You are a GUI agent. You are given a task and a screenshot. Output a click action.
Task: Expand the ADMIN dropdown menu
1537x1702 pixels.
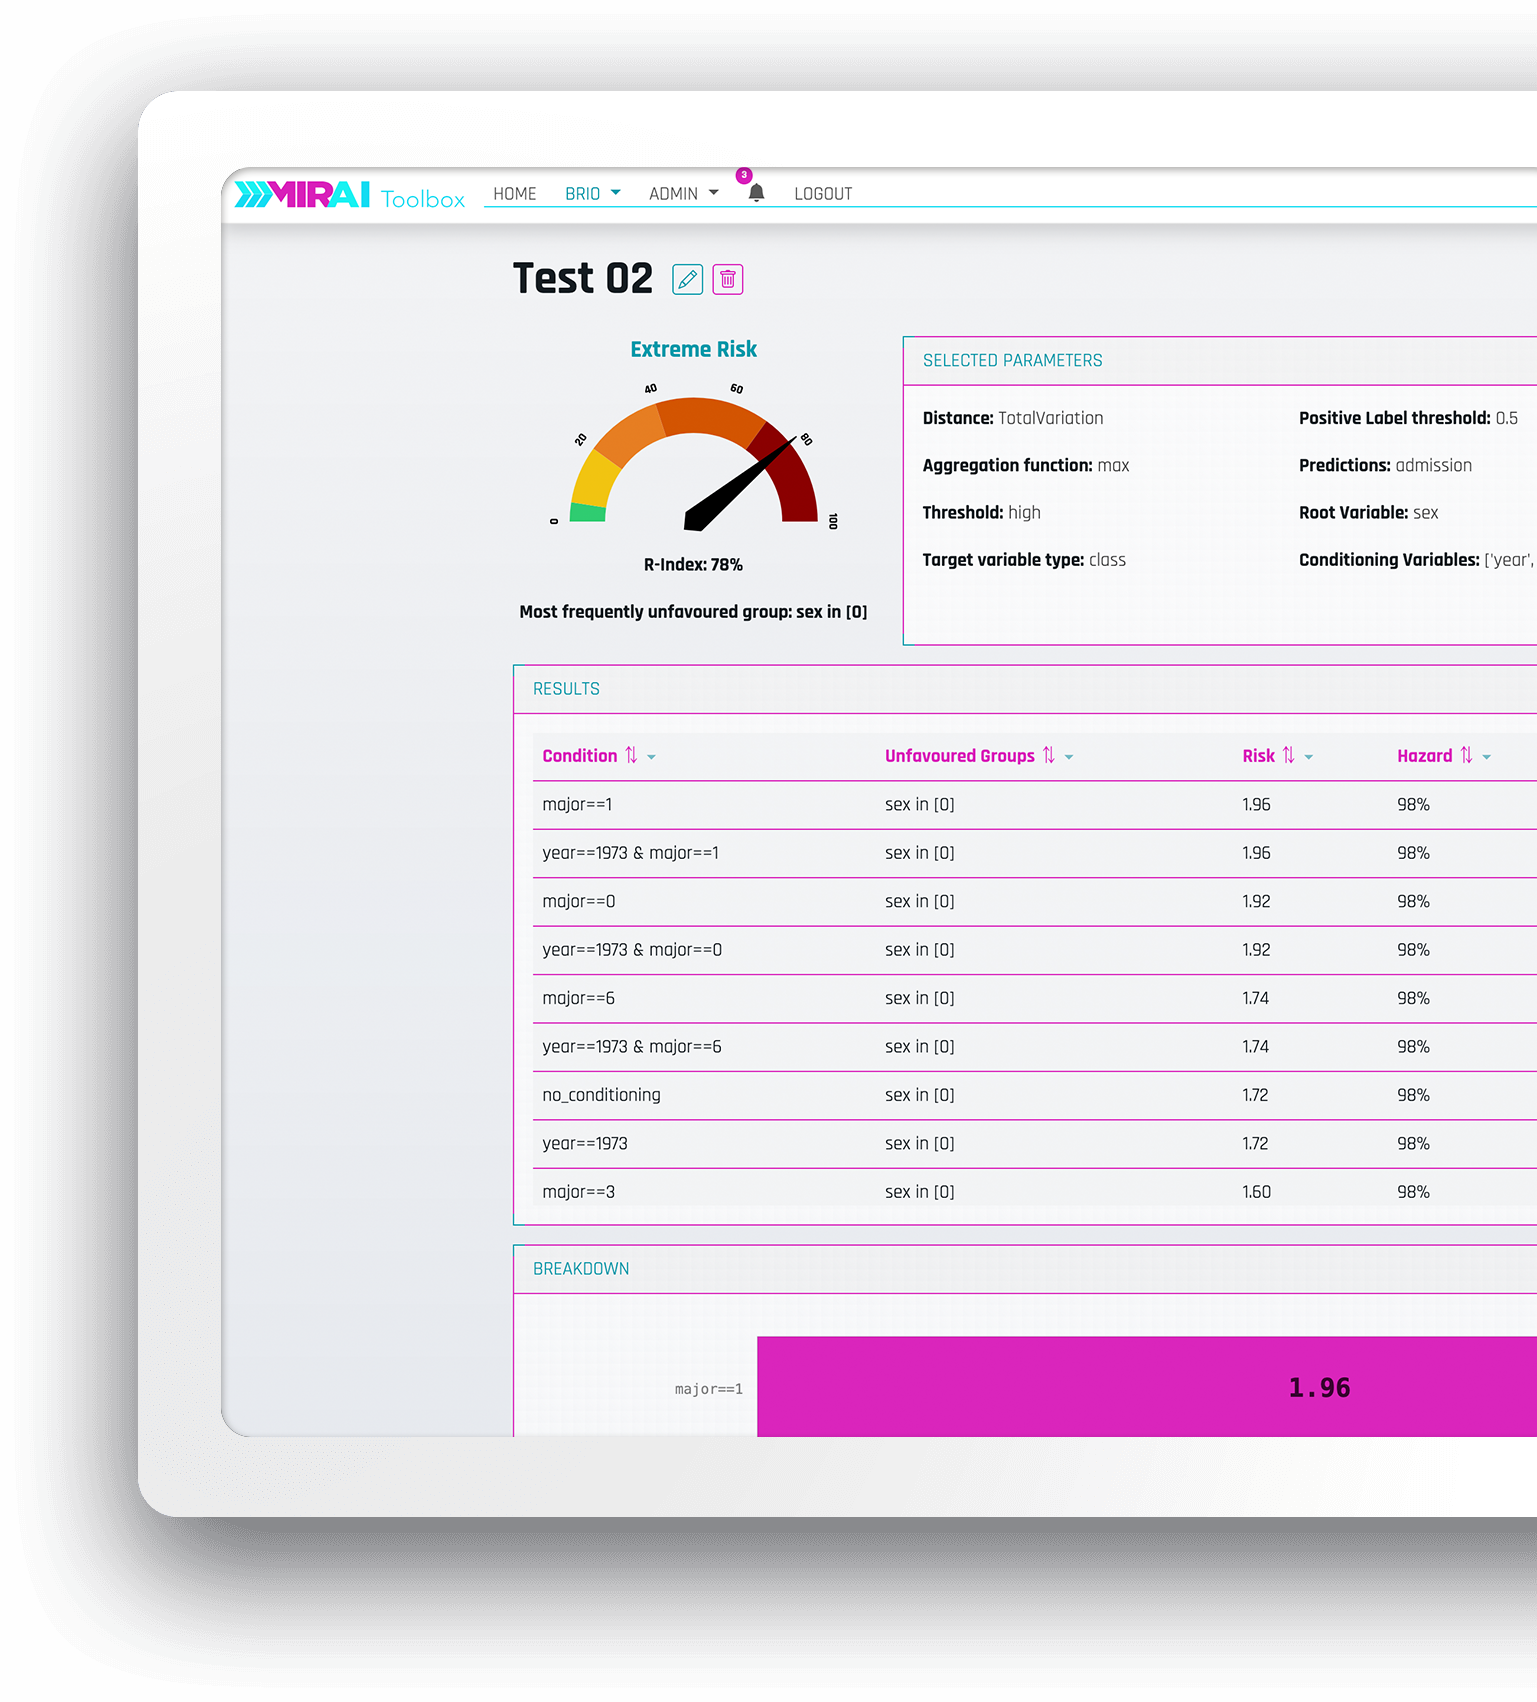(x=684, y=194)
